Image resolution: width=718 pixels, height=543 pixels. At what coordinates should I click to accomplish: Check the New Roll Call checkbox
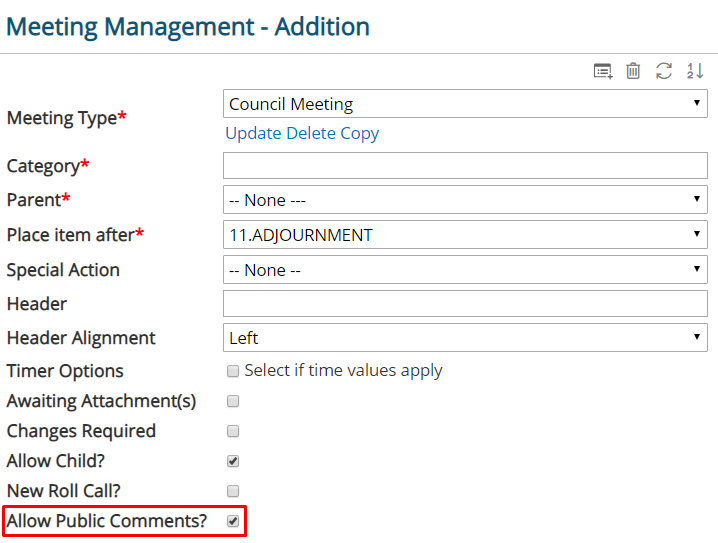coord(233,491)
